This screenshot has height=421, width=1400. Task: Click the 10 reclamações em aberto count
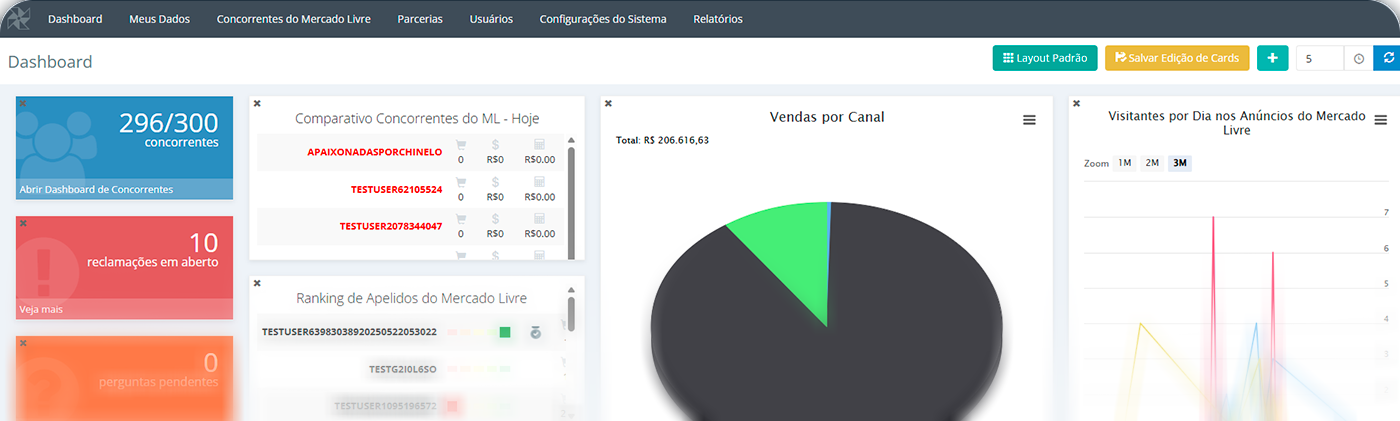[x=203, y=242]
